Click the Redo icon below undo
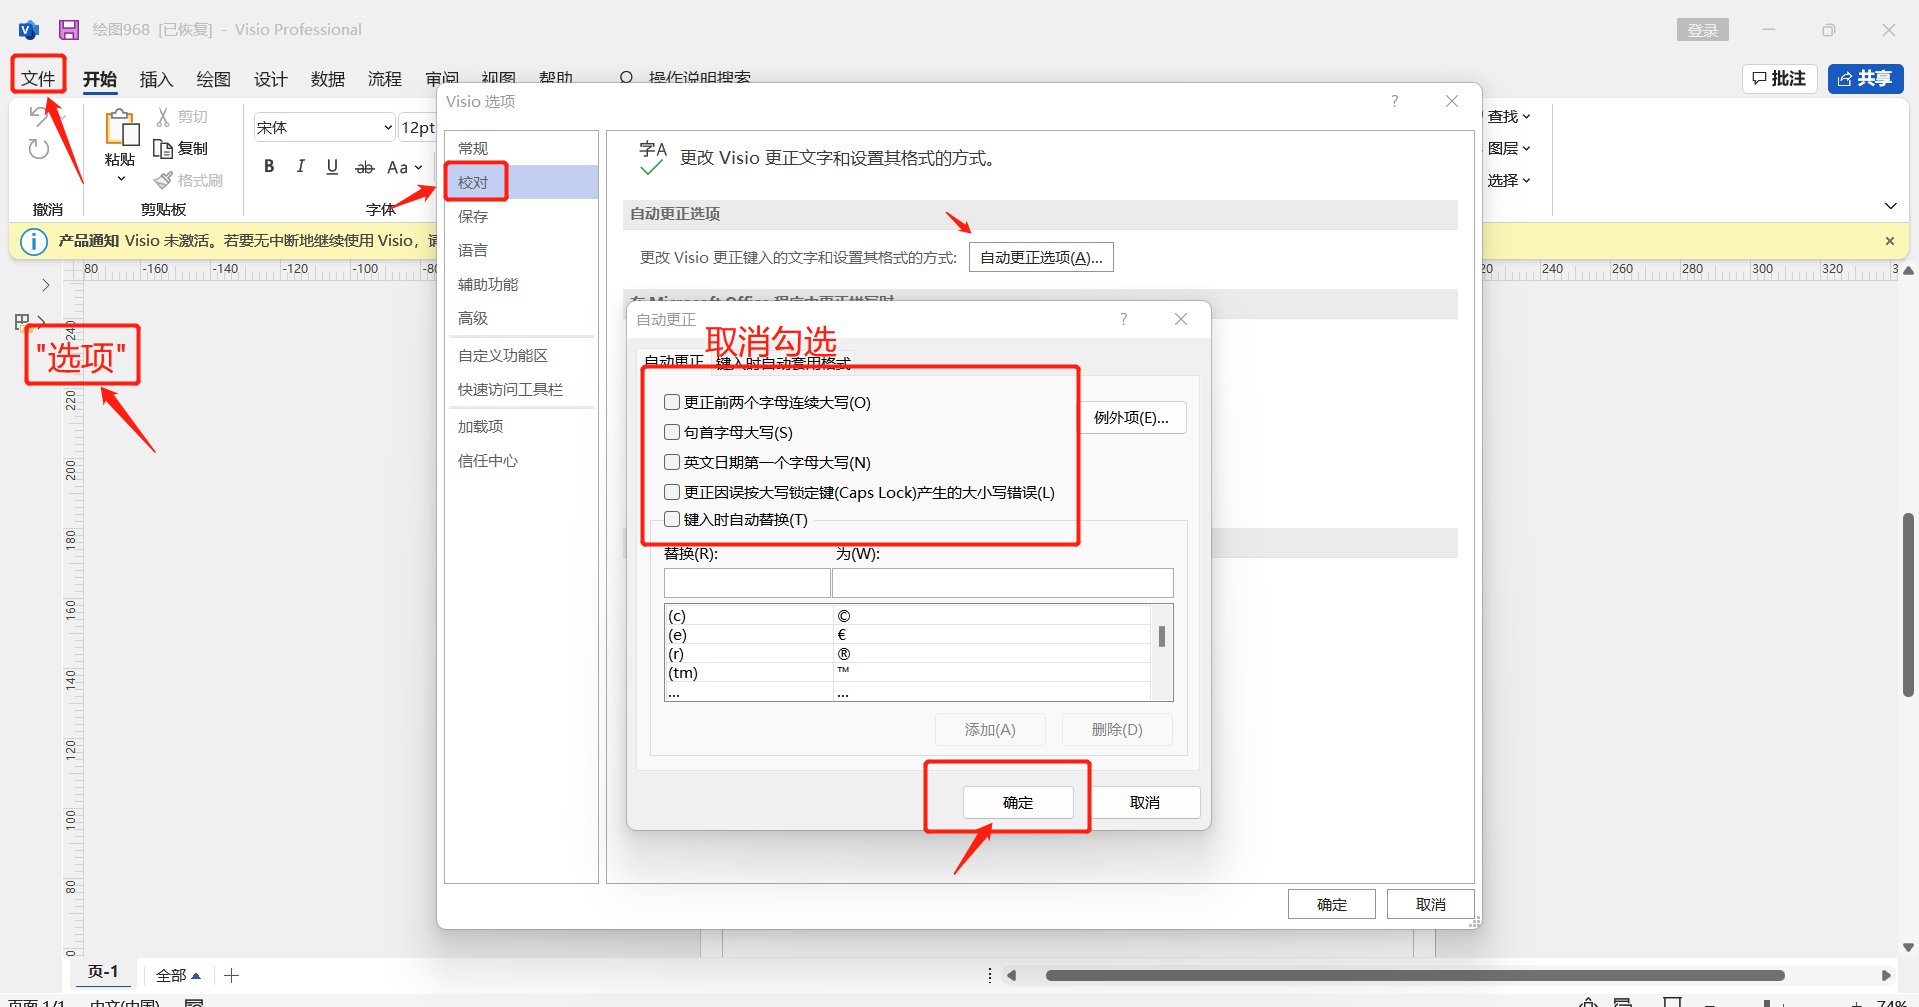This screenshot has height=1007, width=1919. pyautogui.click(x=38, y=149)
